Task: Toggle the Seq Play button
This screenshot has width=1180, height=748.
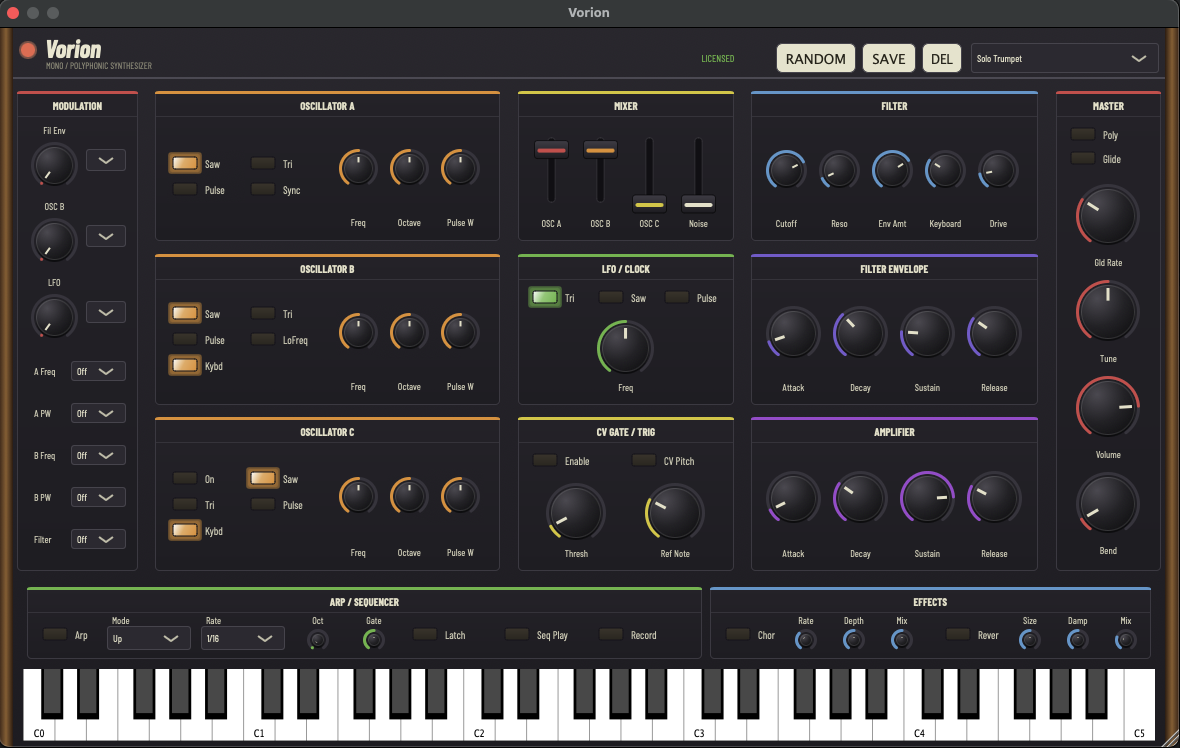Action: click(517, 634)
